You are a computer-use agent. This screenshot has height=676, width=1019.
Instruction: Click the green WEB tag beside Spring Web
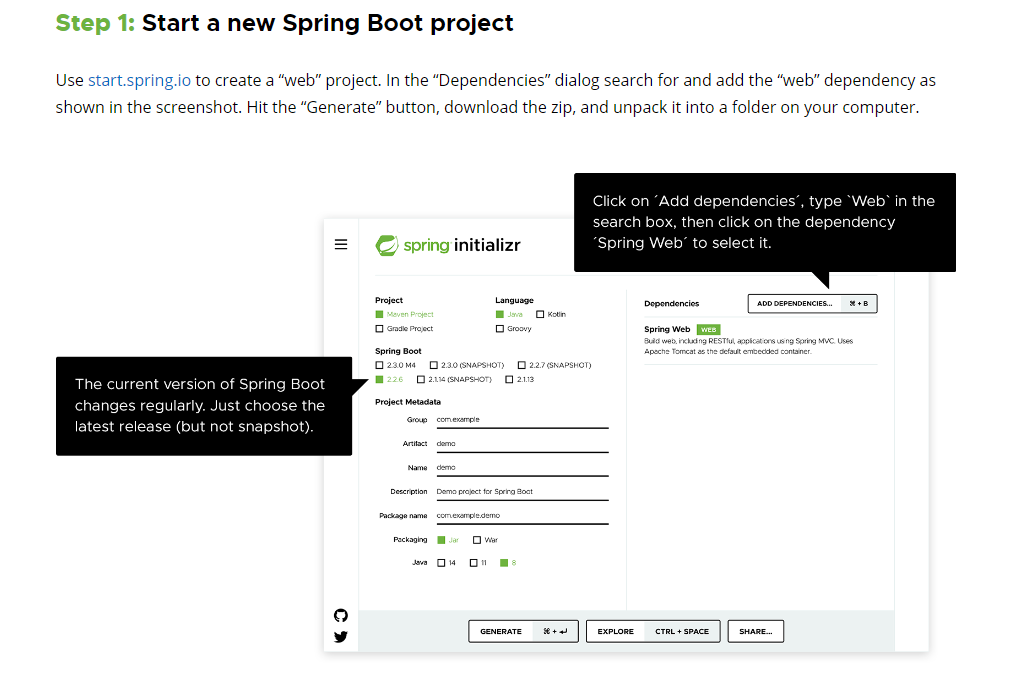pos(708,330)
